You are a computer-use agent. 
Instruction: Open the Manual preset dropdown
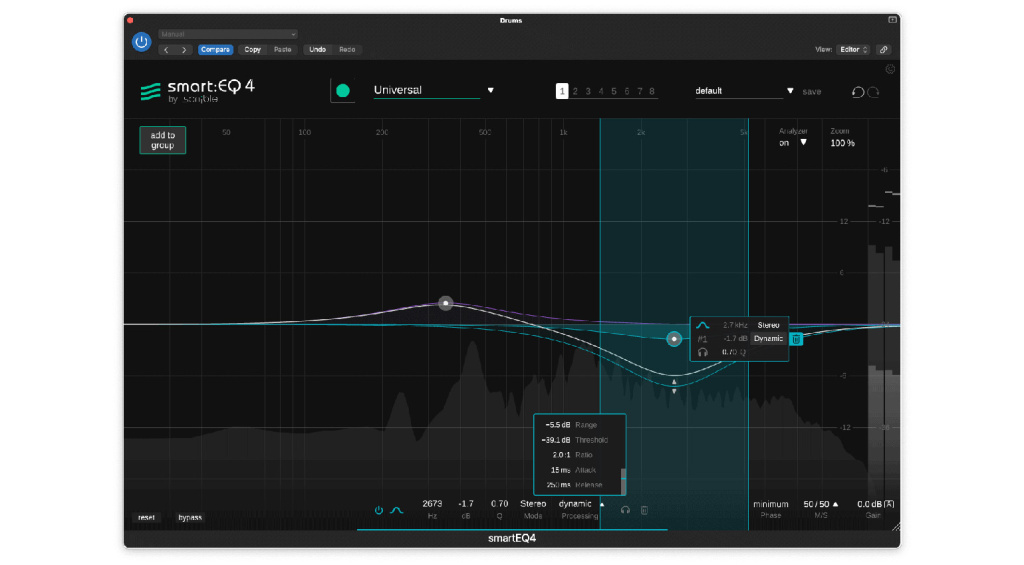227,34
